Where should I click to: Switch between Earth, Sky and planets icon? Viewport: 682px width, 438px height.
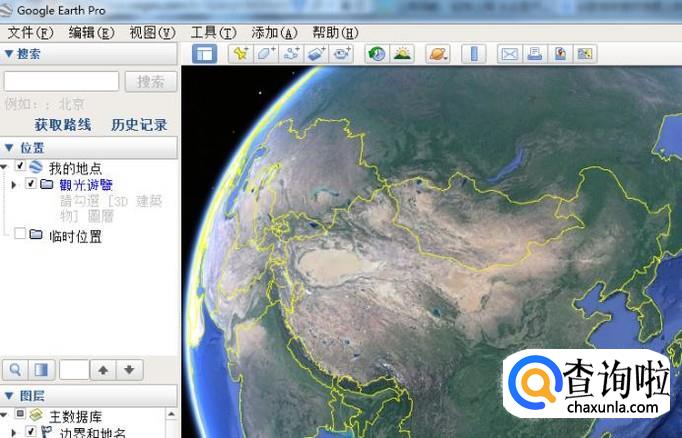438,54
